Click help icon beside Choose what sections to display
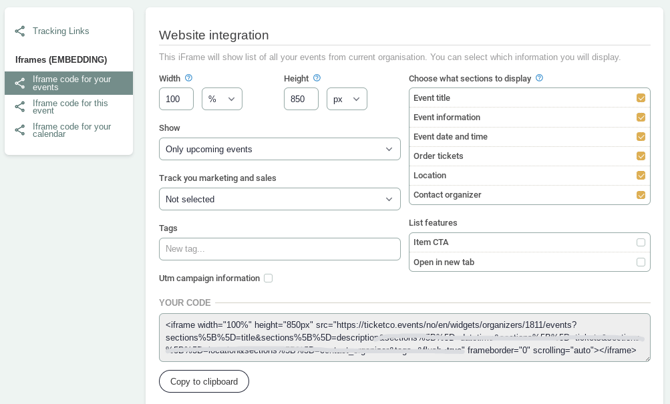Screen dimensions: 670x404 (539, 78)
